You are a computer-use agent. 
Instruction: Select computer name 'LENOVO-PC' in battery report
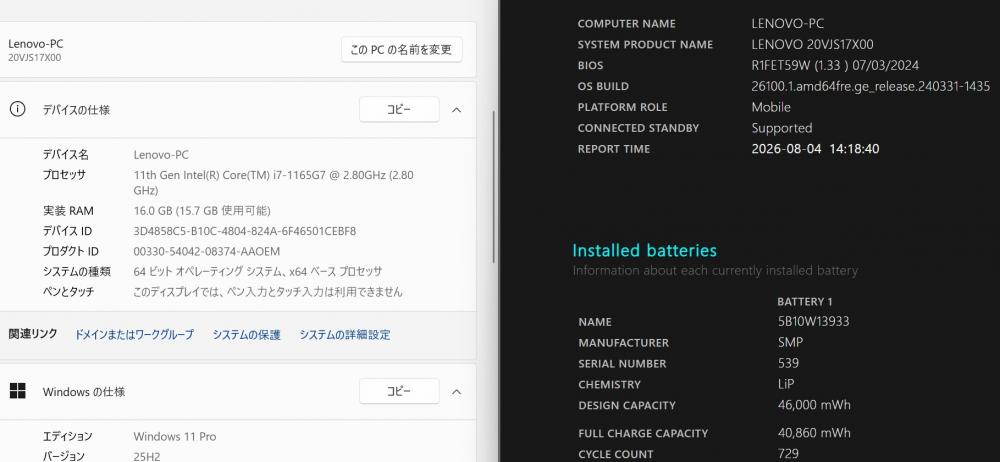click(788, 24)
